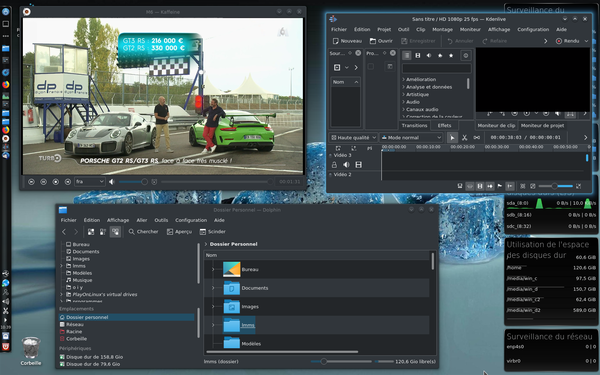Select the Documents folder icon in Dolphin main view
This screenshot has width=600, height=375.
coord(232,288)
